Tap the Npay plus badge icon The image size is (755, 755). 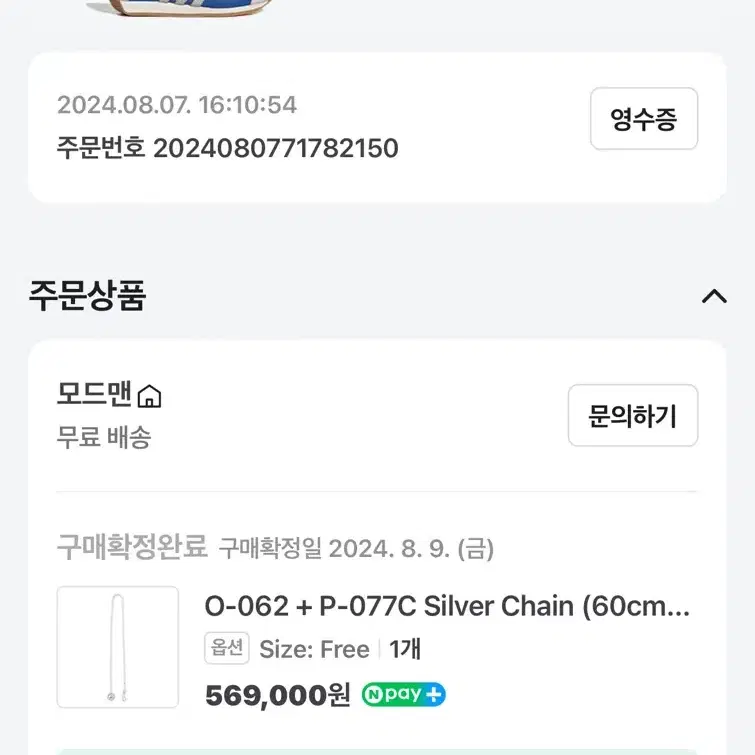click(404, 694)
